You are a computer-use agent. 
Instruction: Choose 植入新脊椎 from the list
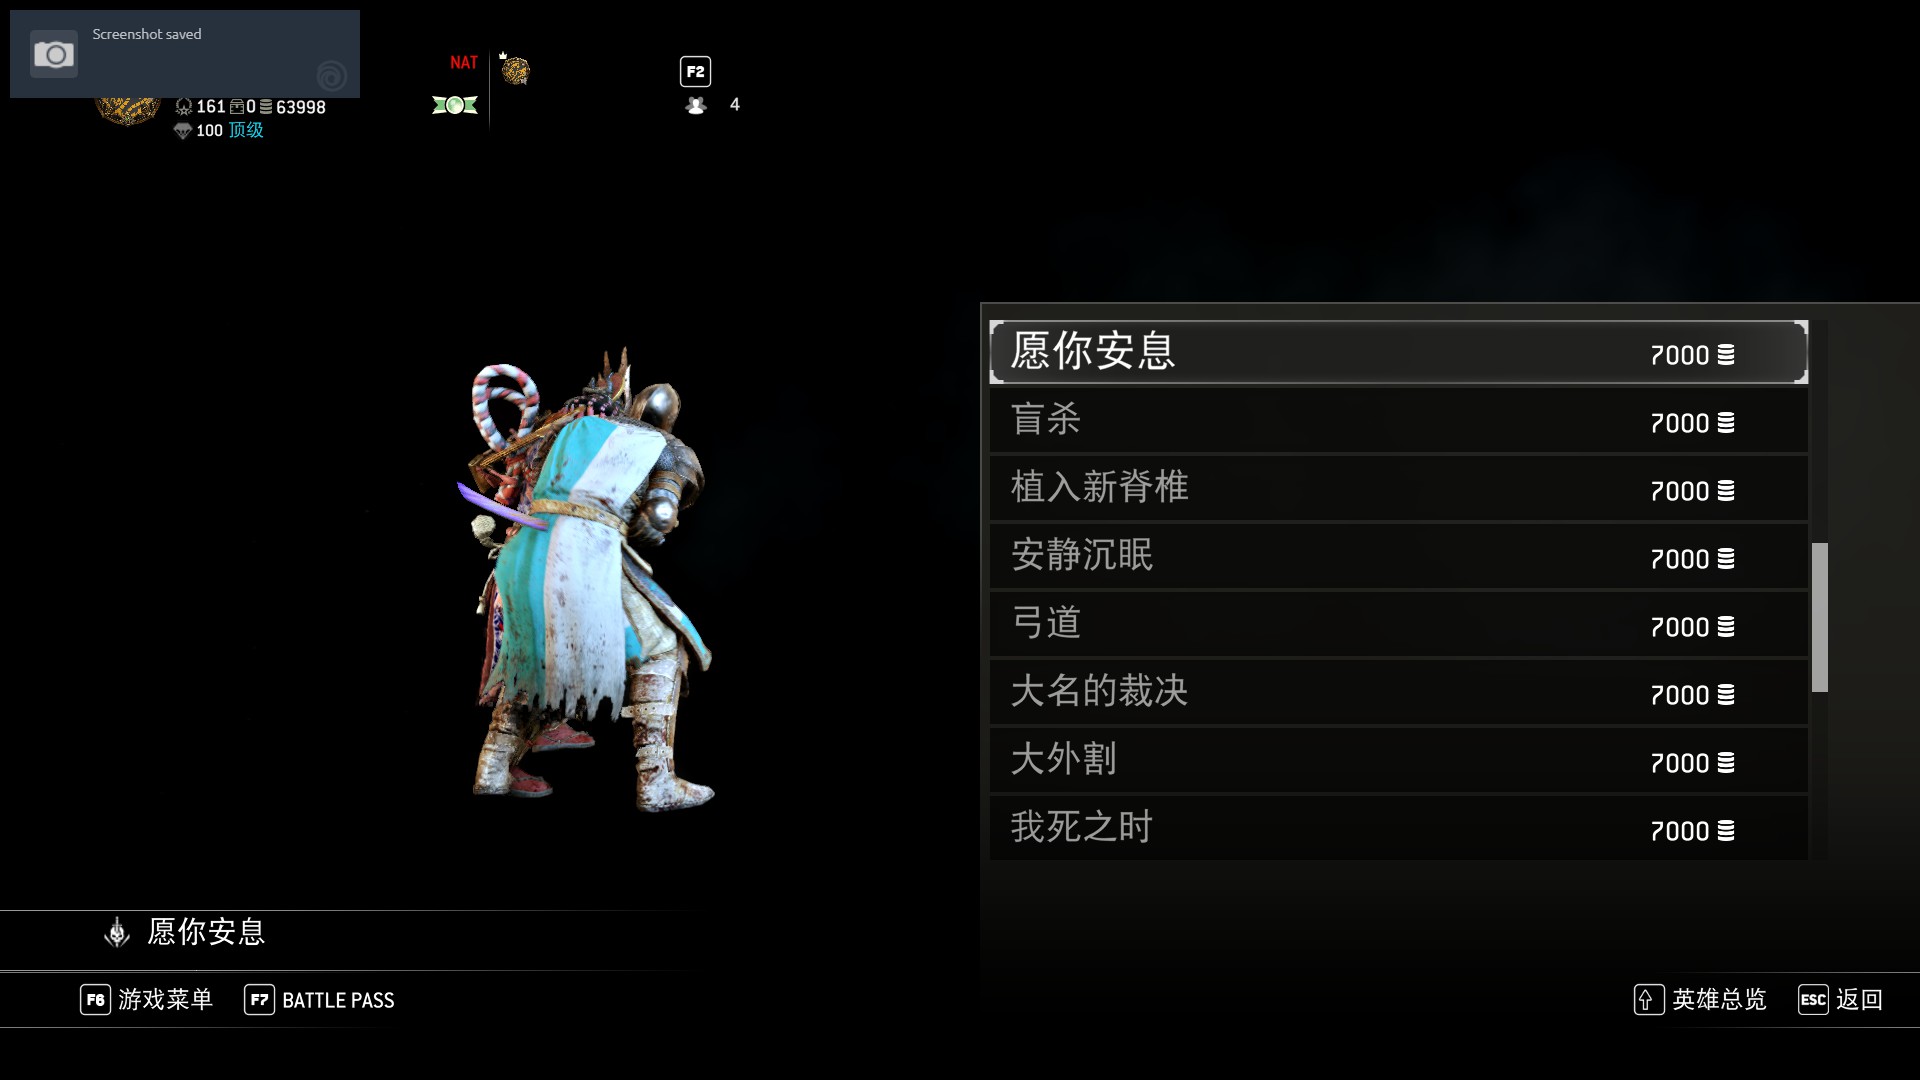pyautogui.click(x=1398, y=489)
